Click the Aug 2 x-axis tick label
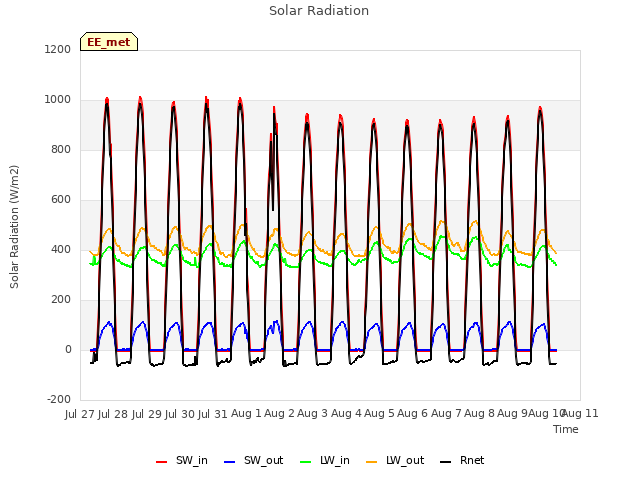This screenshot has width=640, height=480. 280,414
